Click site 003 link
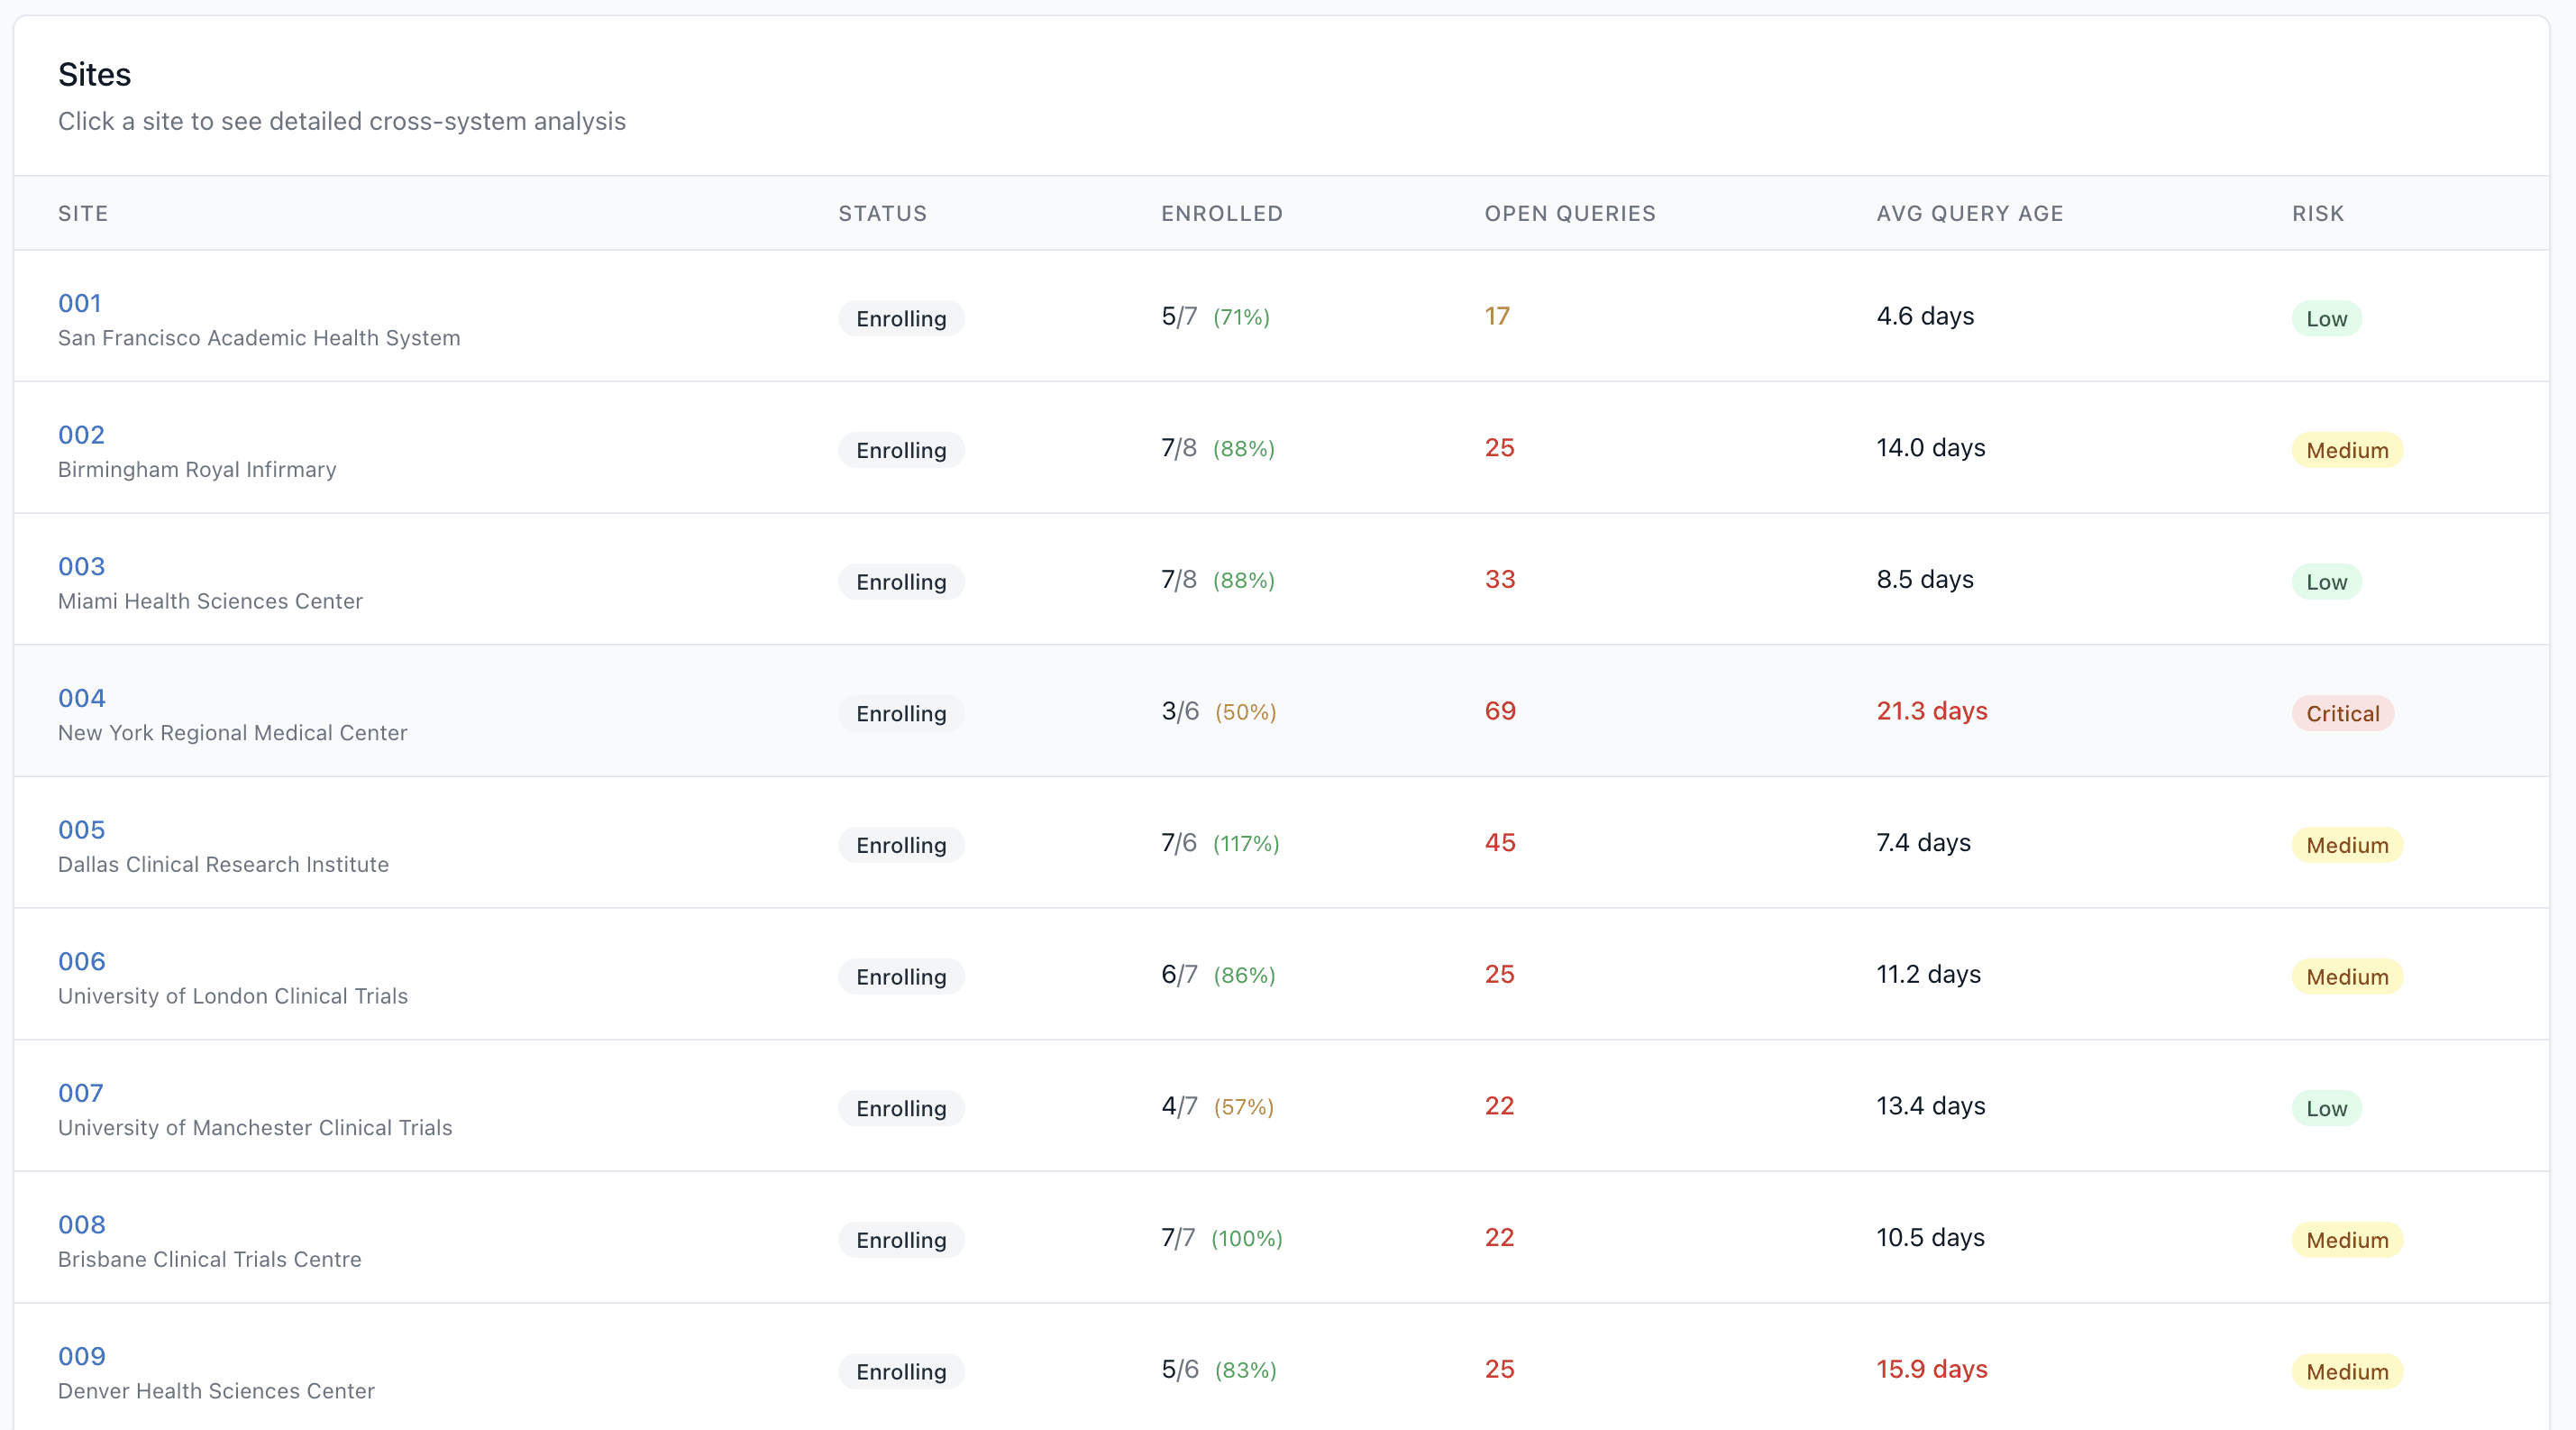This screenshot has height=1430, width=2576. click(81, 567)
